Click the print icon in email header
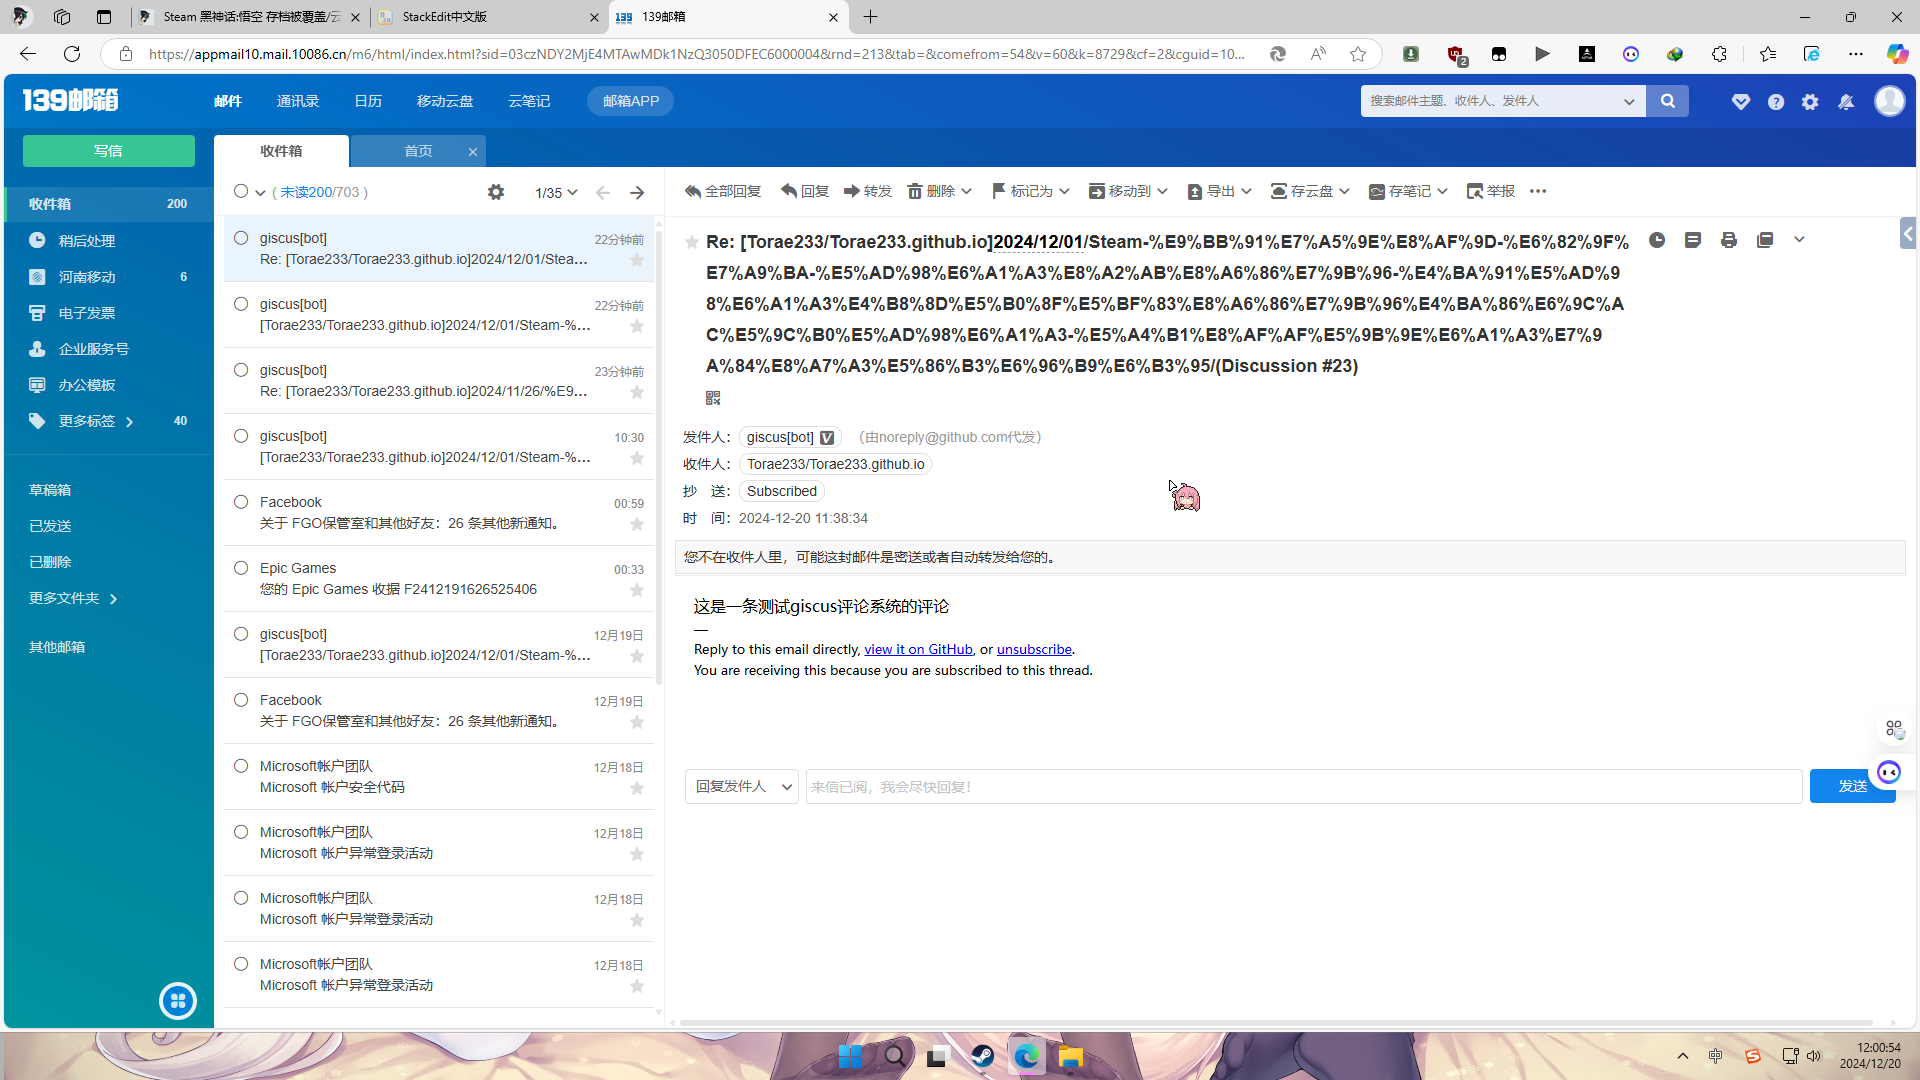This screenshot has height=1080, width=1920. pos(1729,240)
